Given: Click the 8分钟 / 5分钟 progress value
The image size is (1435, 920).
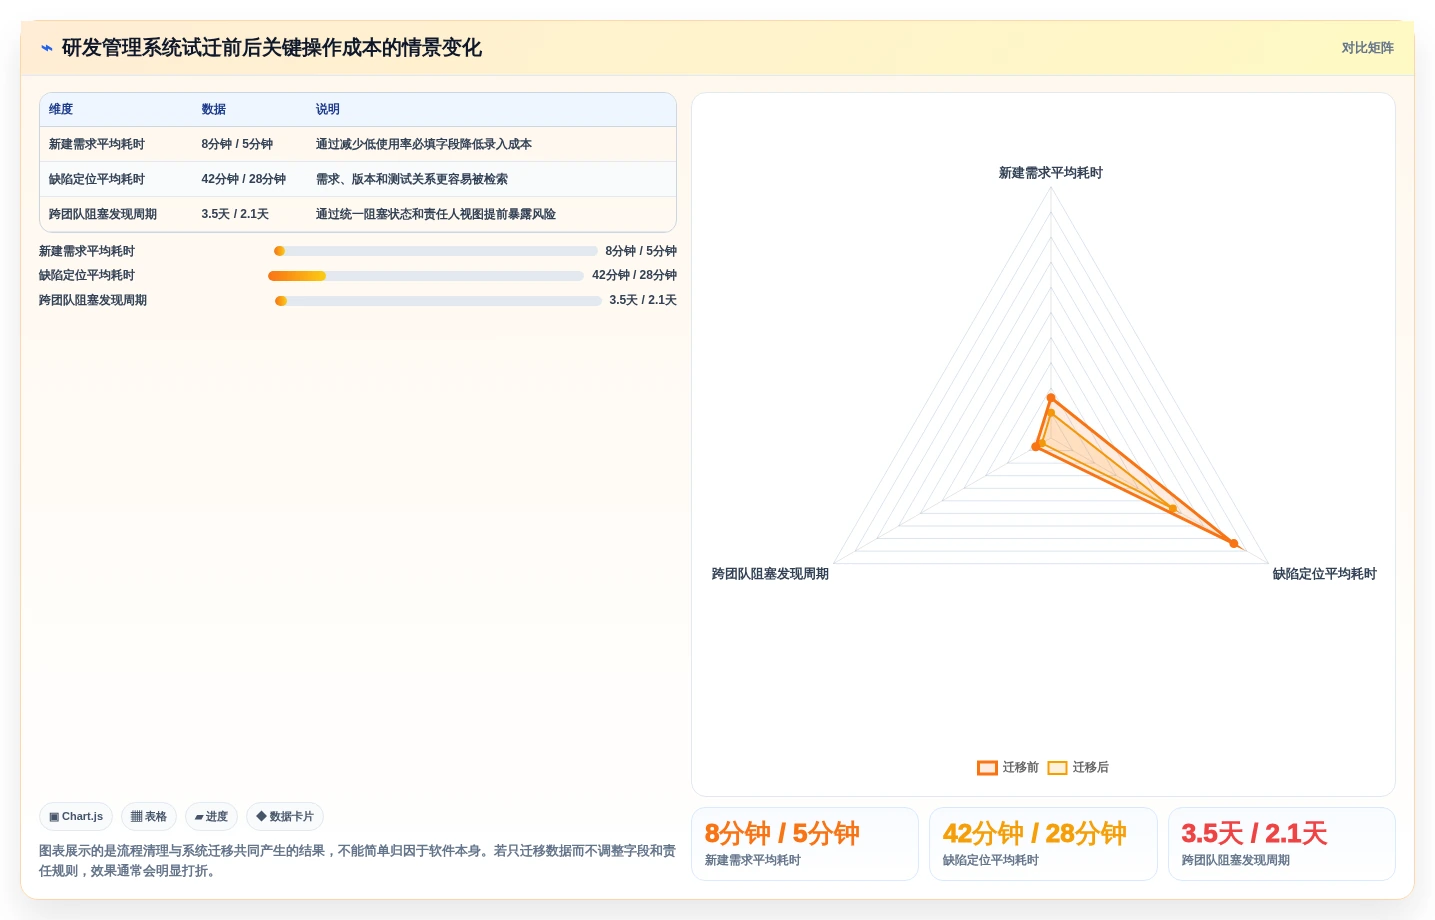Looking at the screenshot, I should 641,252.
